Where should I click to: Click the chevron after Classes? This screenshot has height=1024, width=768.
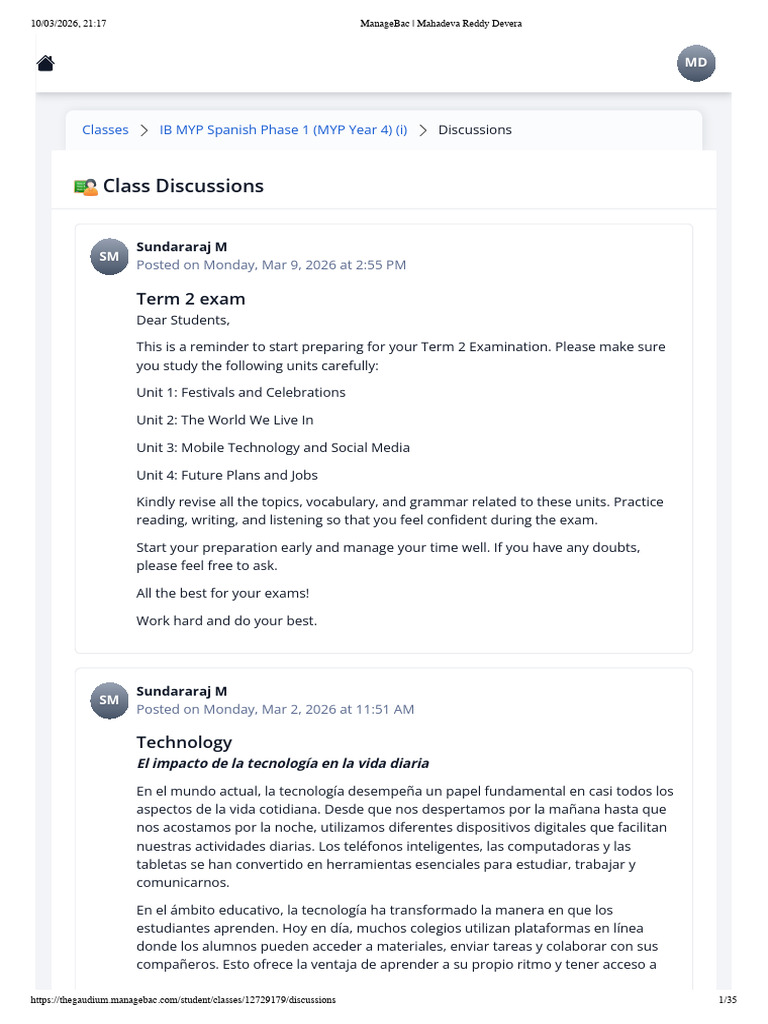[x=144, y=131]
